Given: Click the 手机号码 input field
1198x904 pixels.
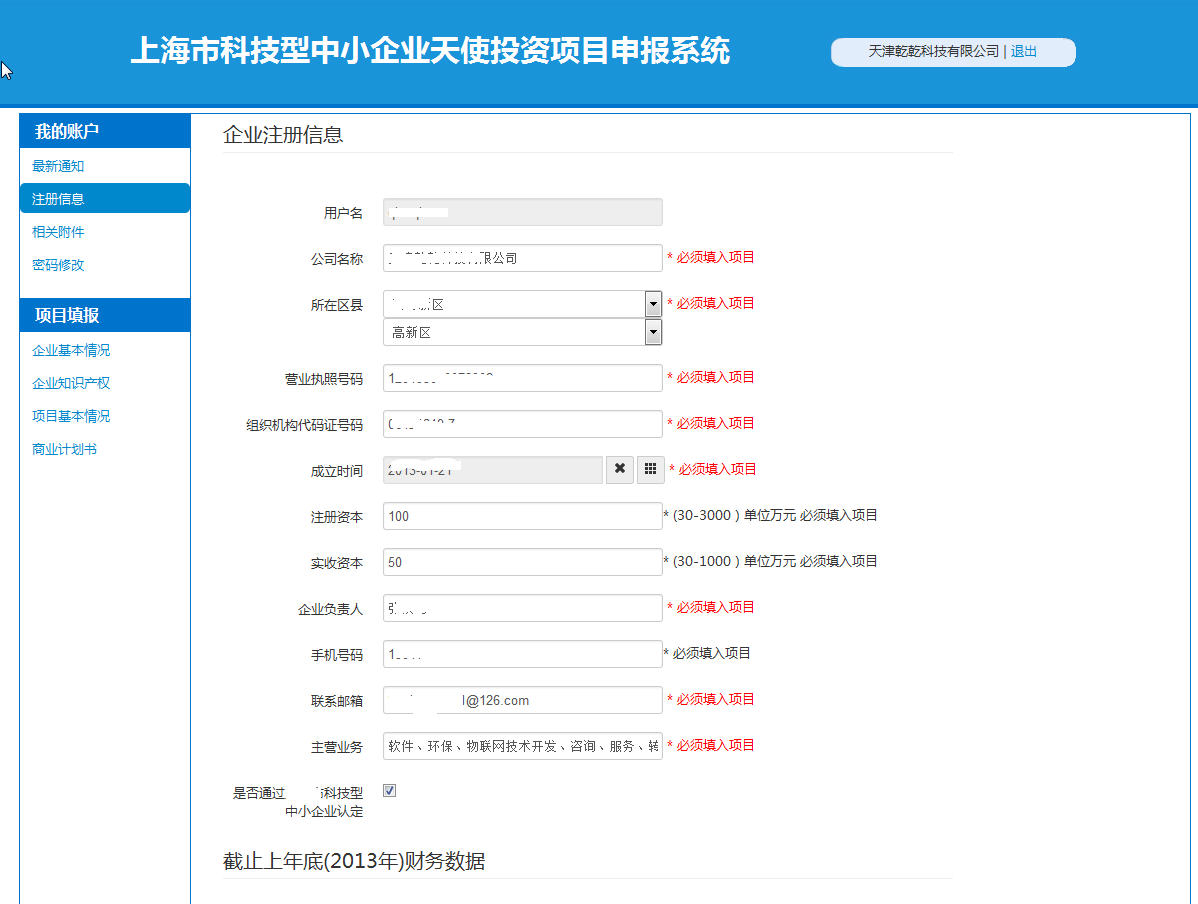Looking at the screenshot, I should (522, 654).
